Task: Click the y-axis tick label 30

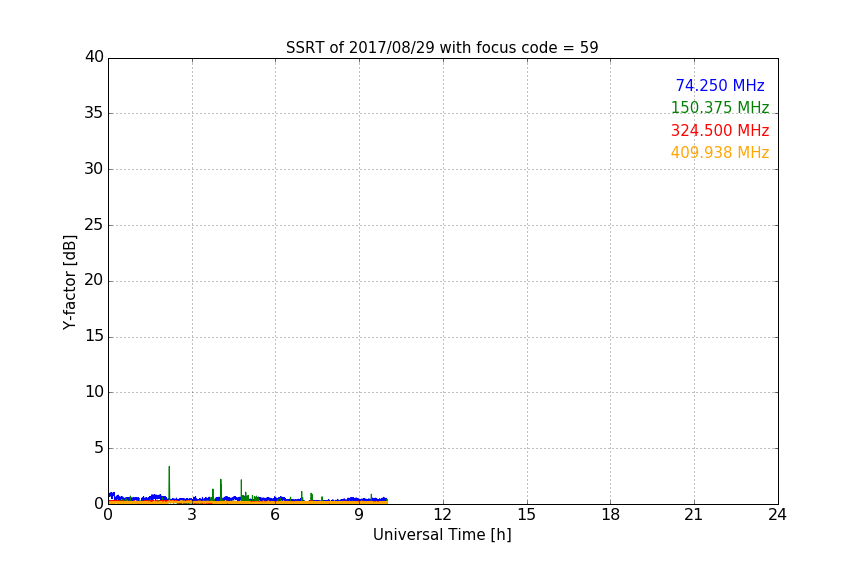Action: pos(94,169)
